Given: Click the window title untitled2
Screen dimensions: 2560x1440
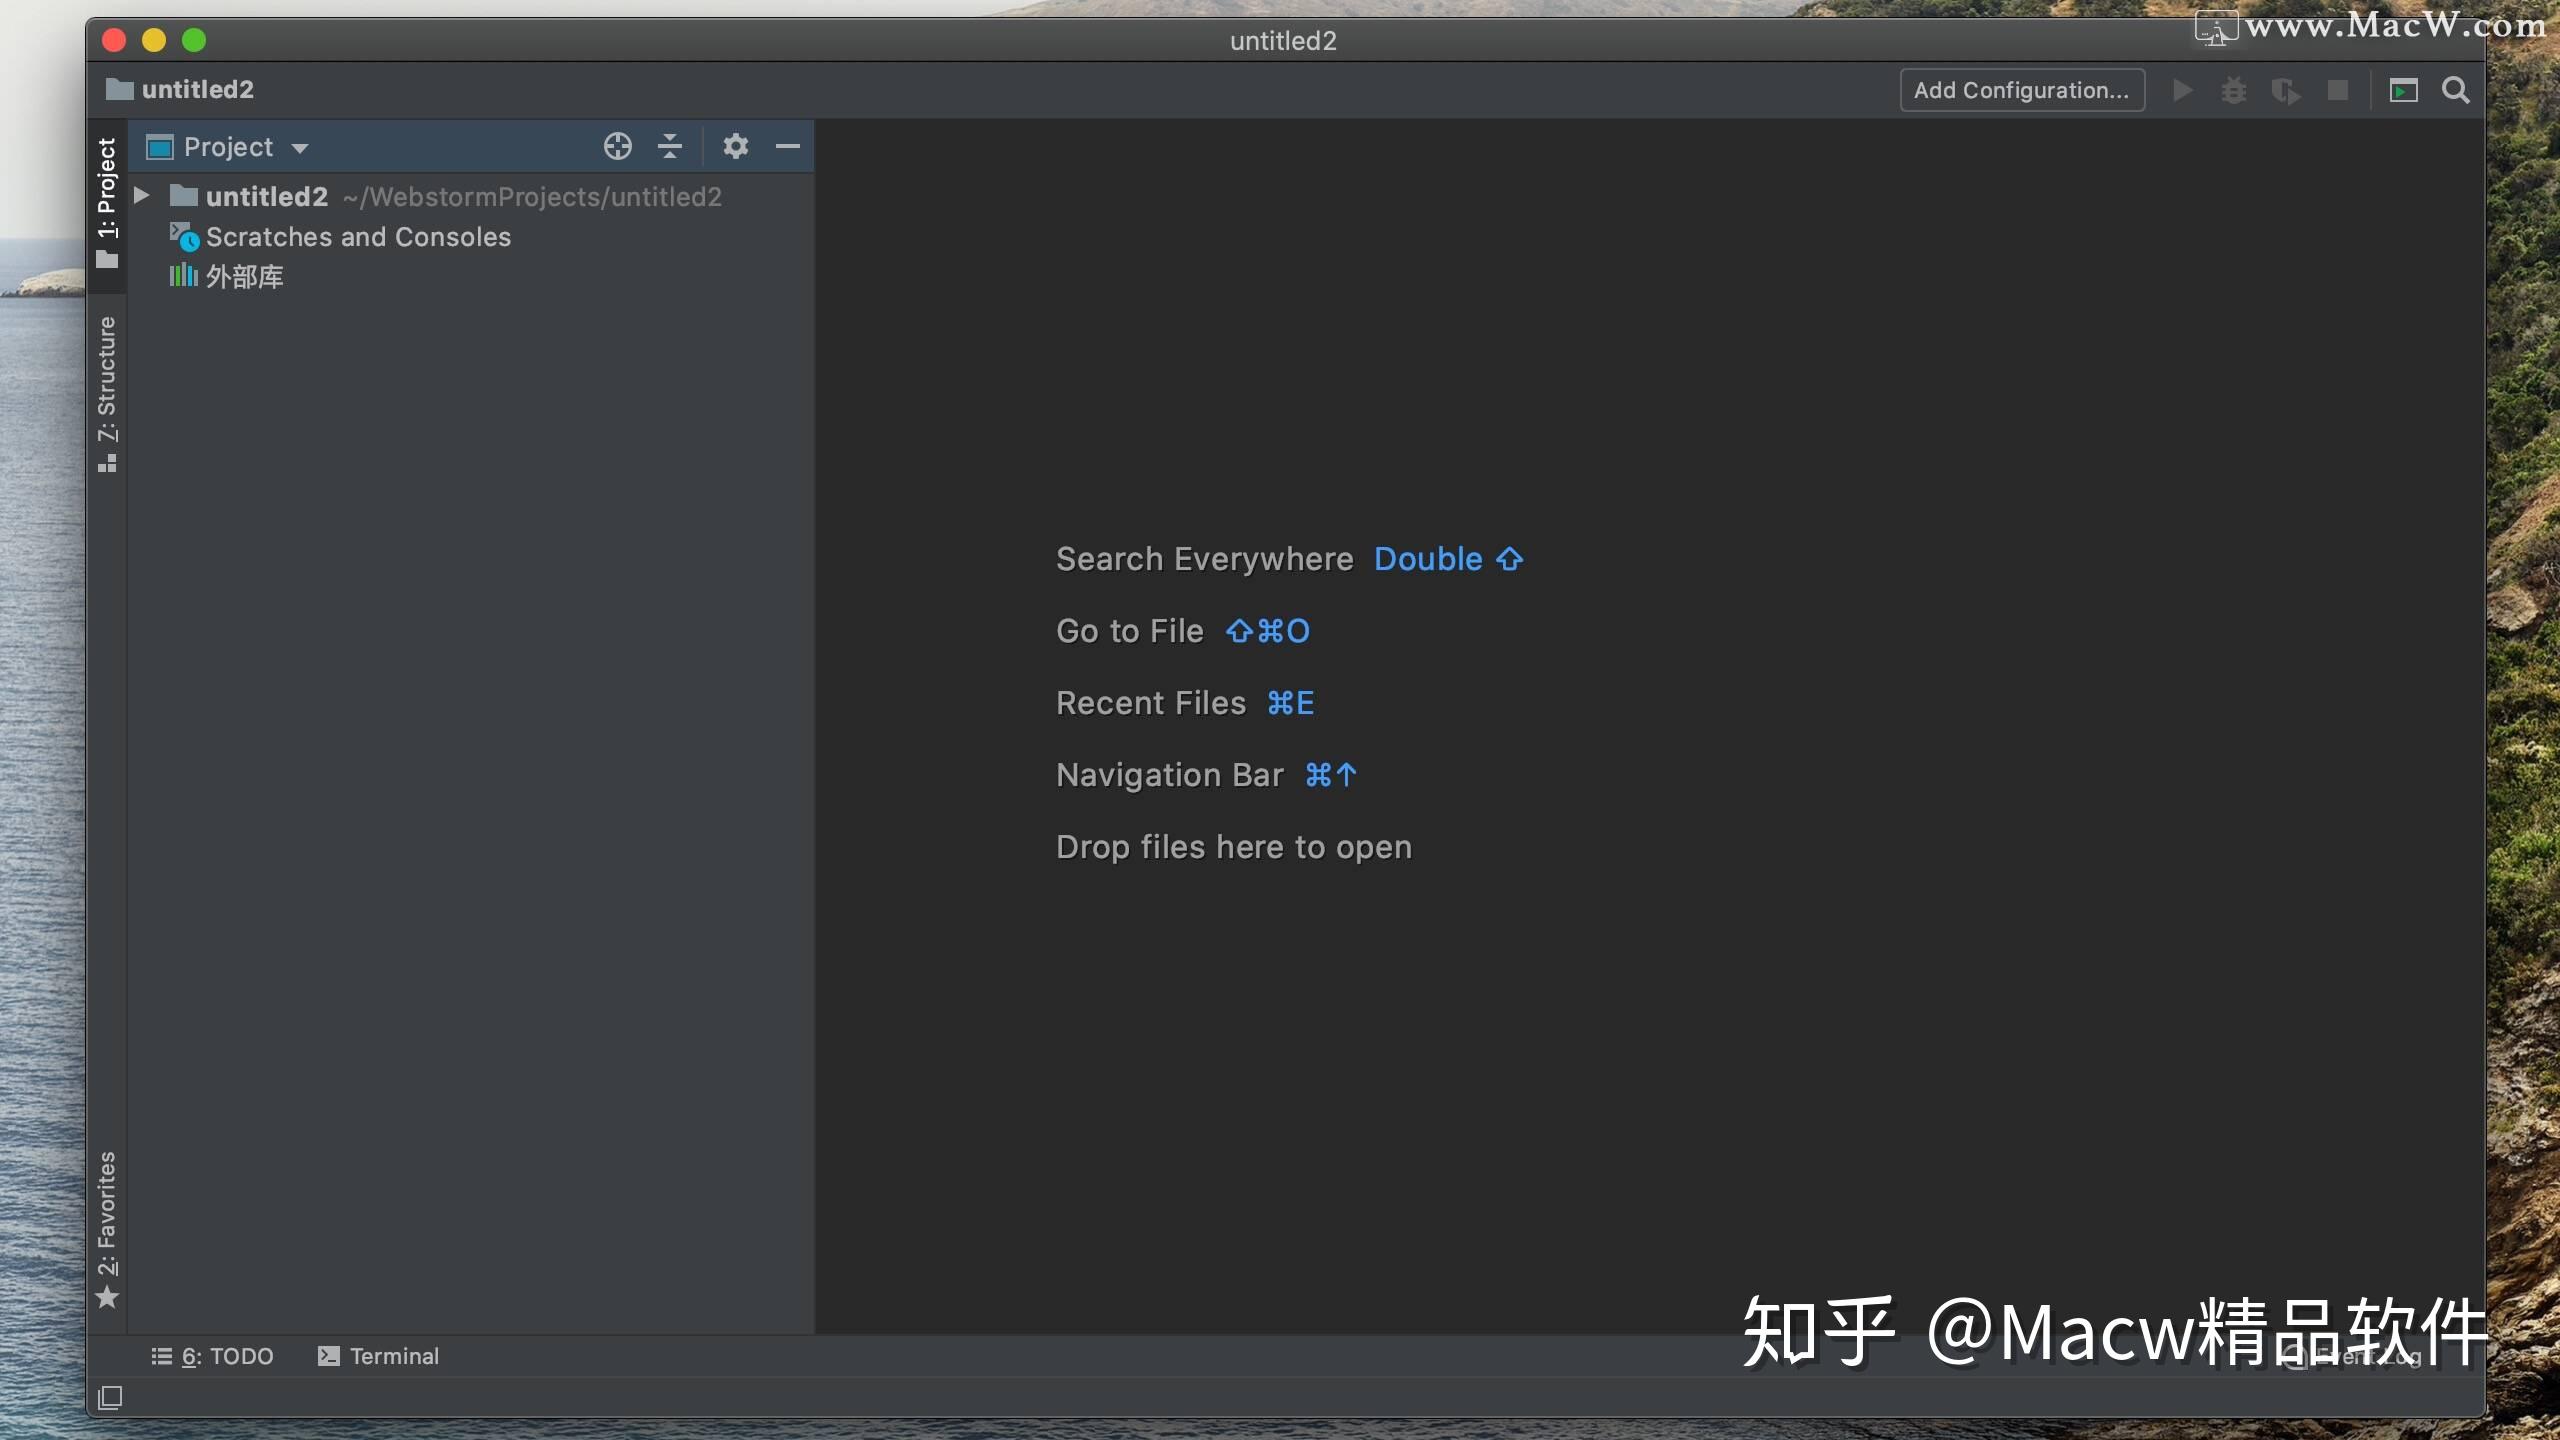Looking at the screenshot, I should click(x=1283, y=41).
